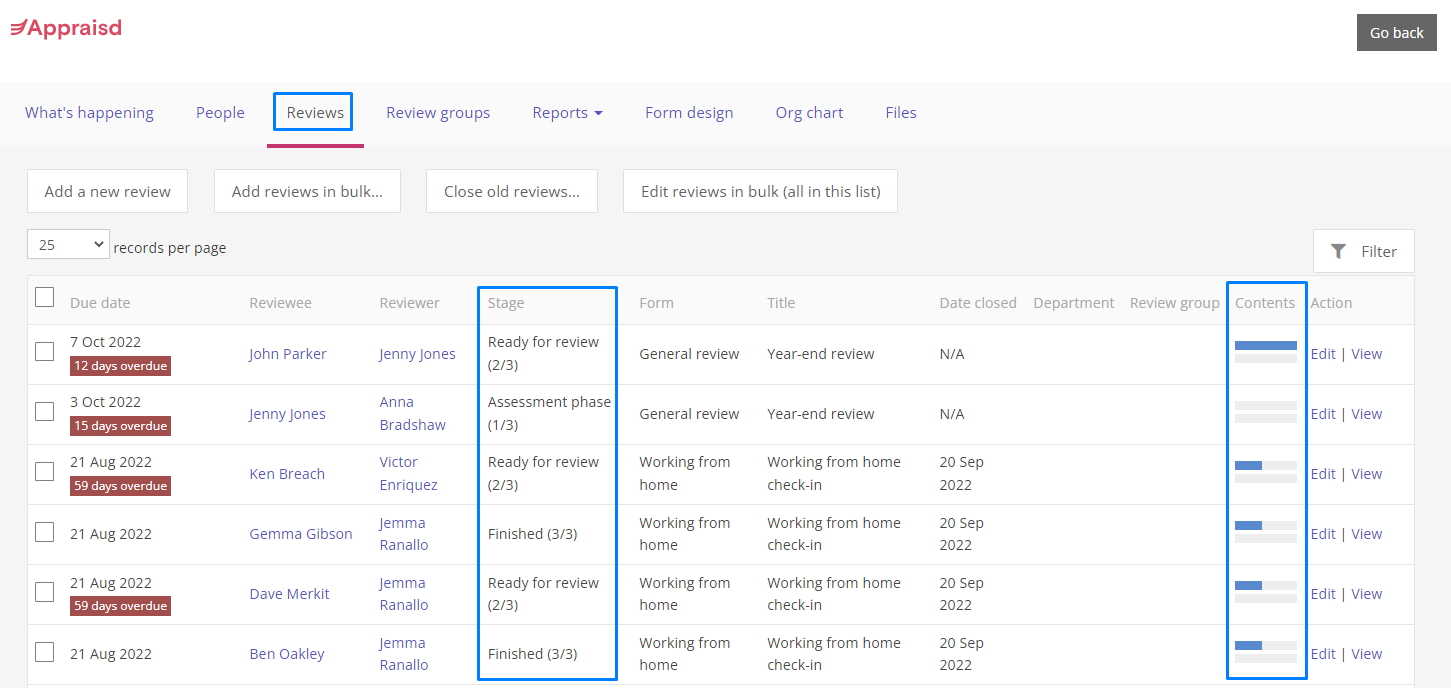Click Add a new review
The width and height of the screenshot is (1451, 688).
coord(107,191)
